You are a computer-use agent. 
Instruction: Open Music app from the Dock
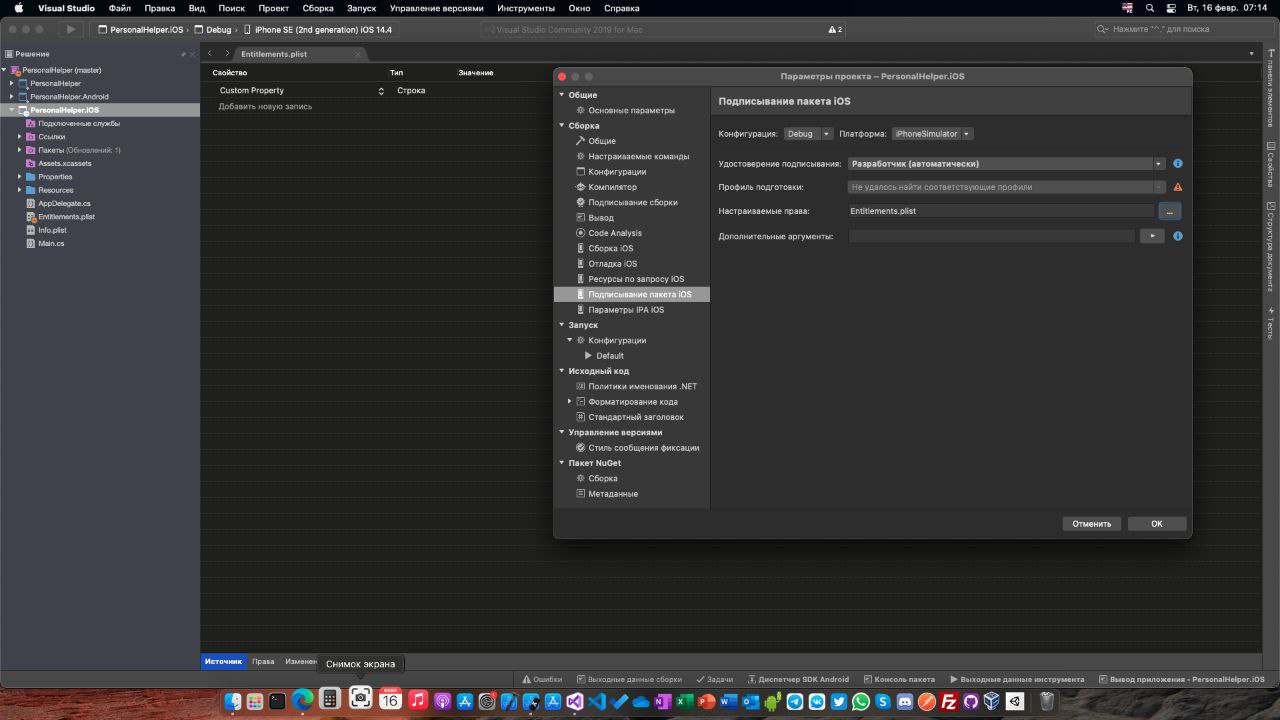418,701
